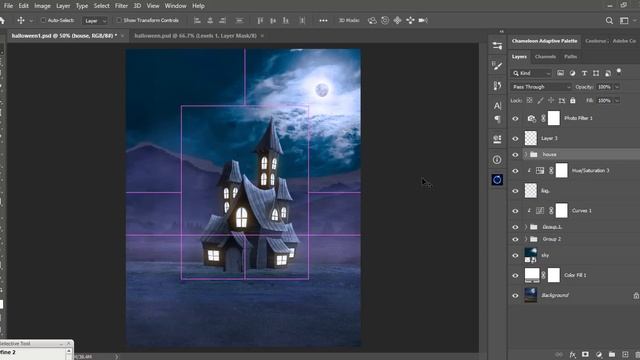Expand the group above Group 2
The height and width of the screenshot is (360, 640).
click(x=526, y=227)
